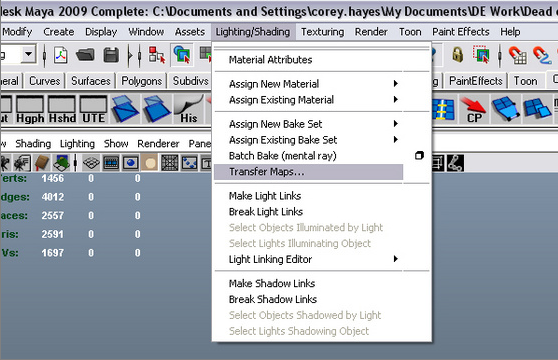
Task: Click the UTE shelf button
Action: click(x=94, y=109)
